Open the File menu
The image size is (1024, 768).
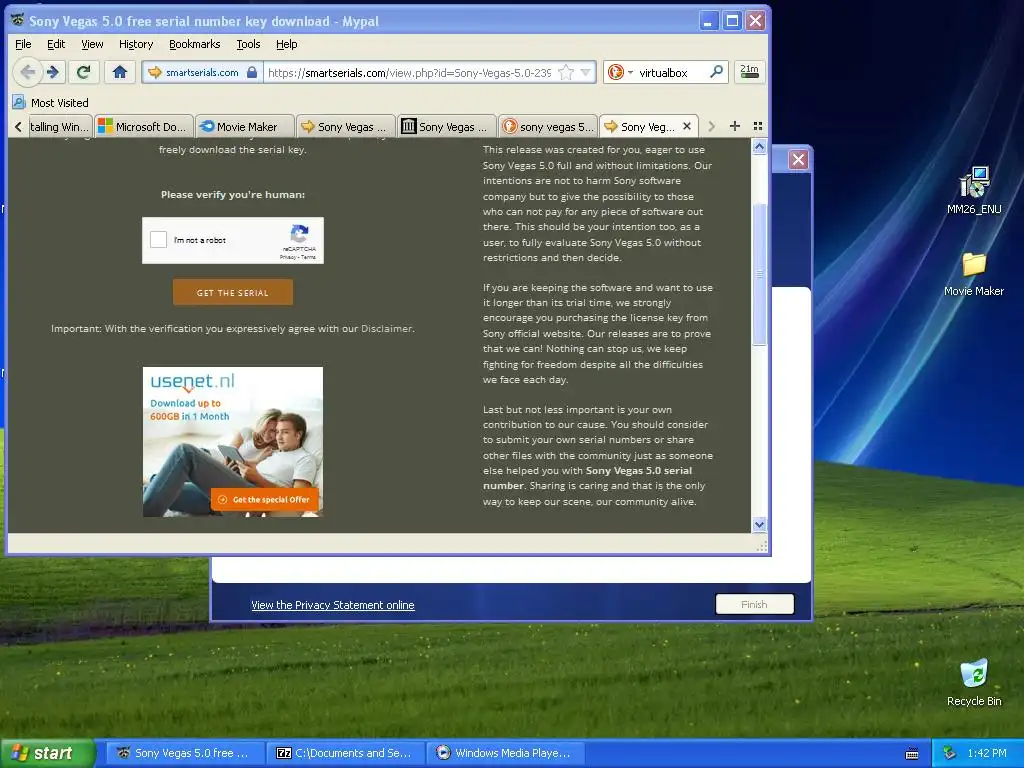[x=24, y=44]
